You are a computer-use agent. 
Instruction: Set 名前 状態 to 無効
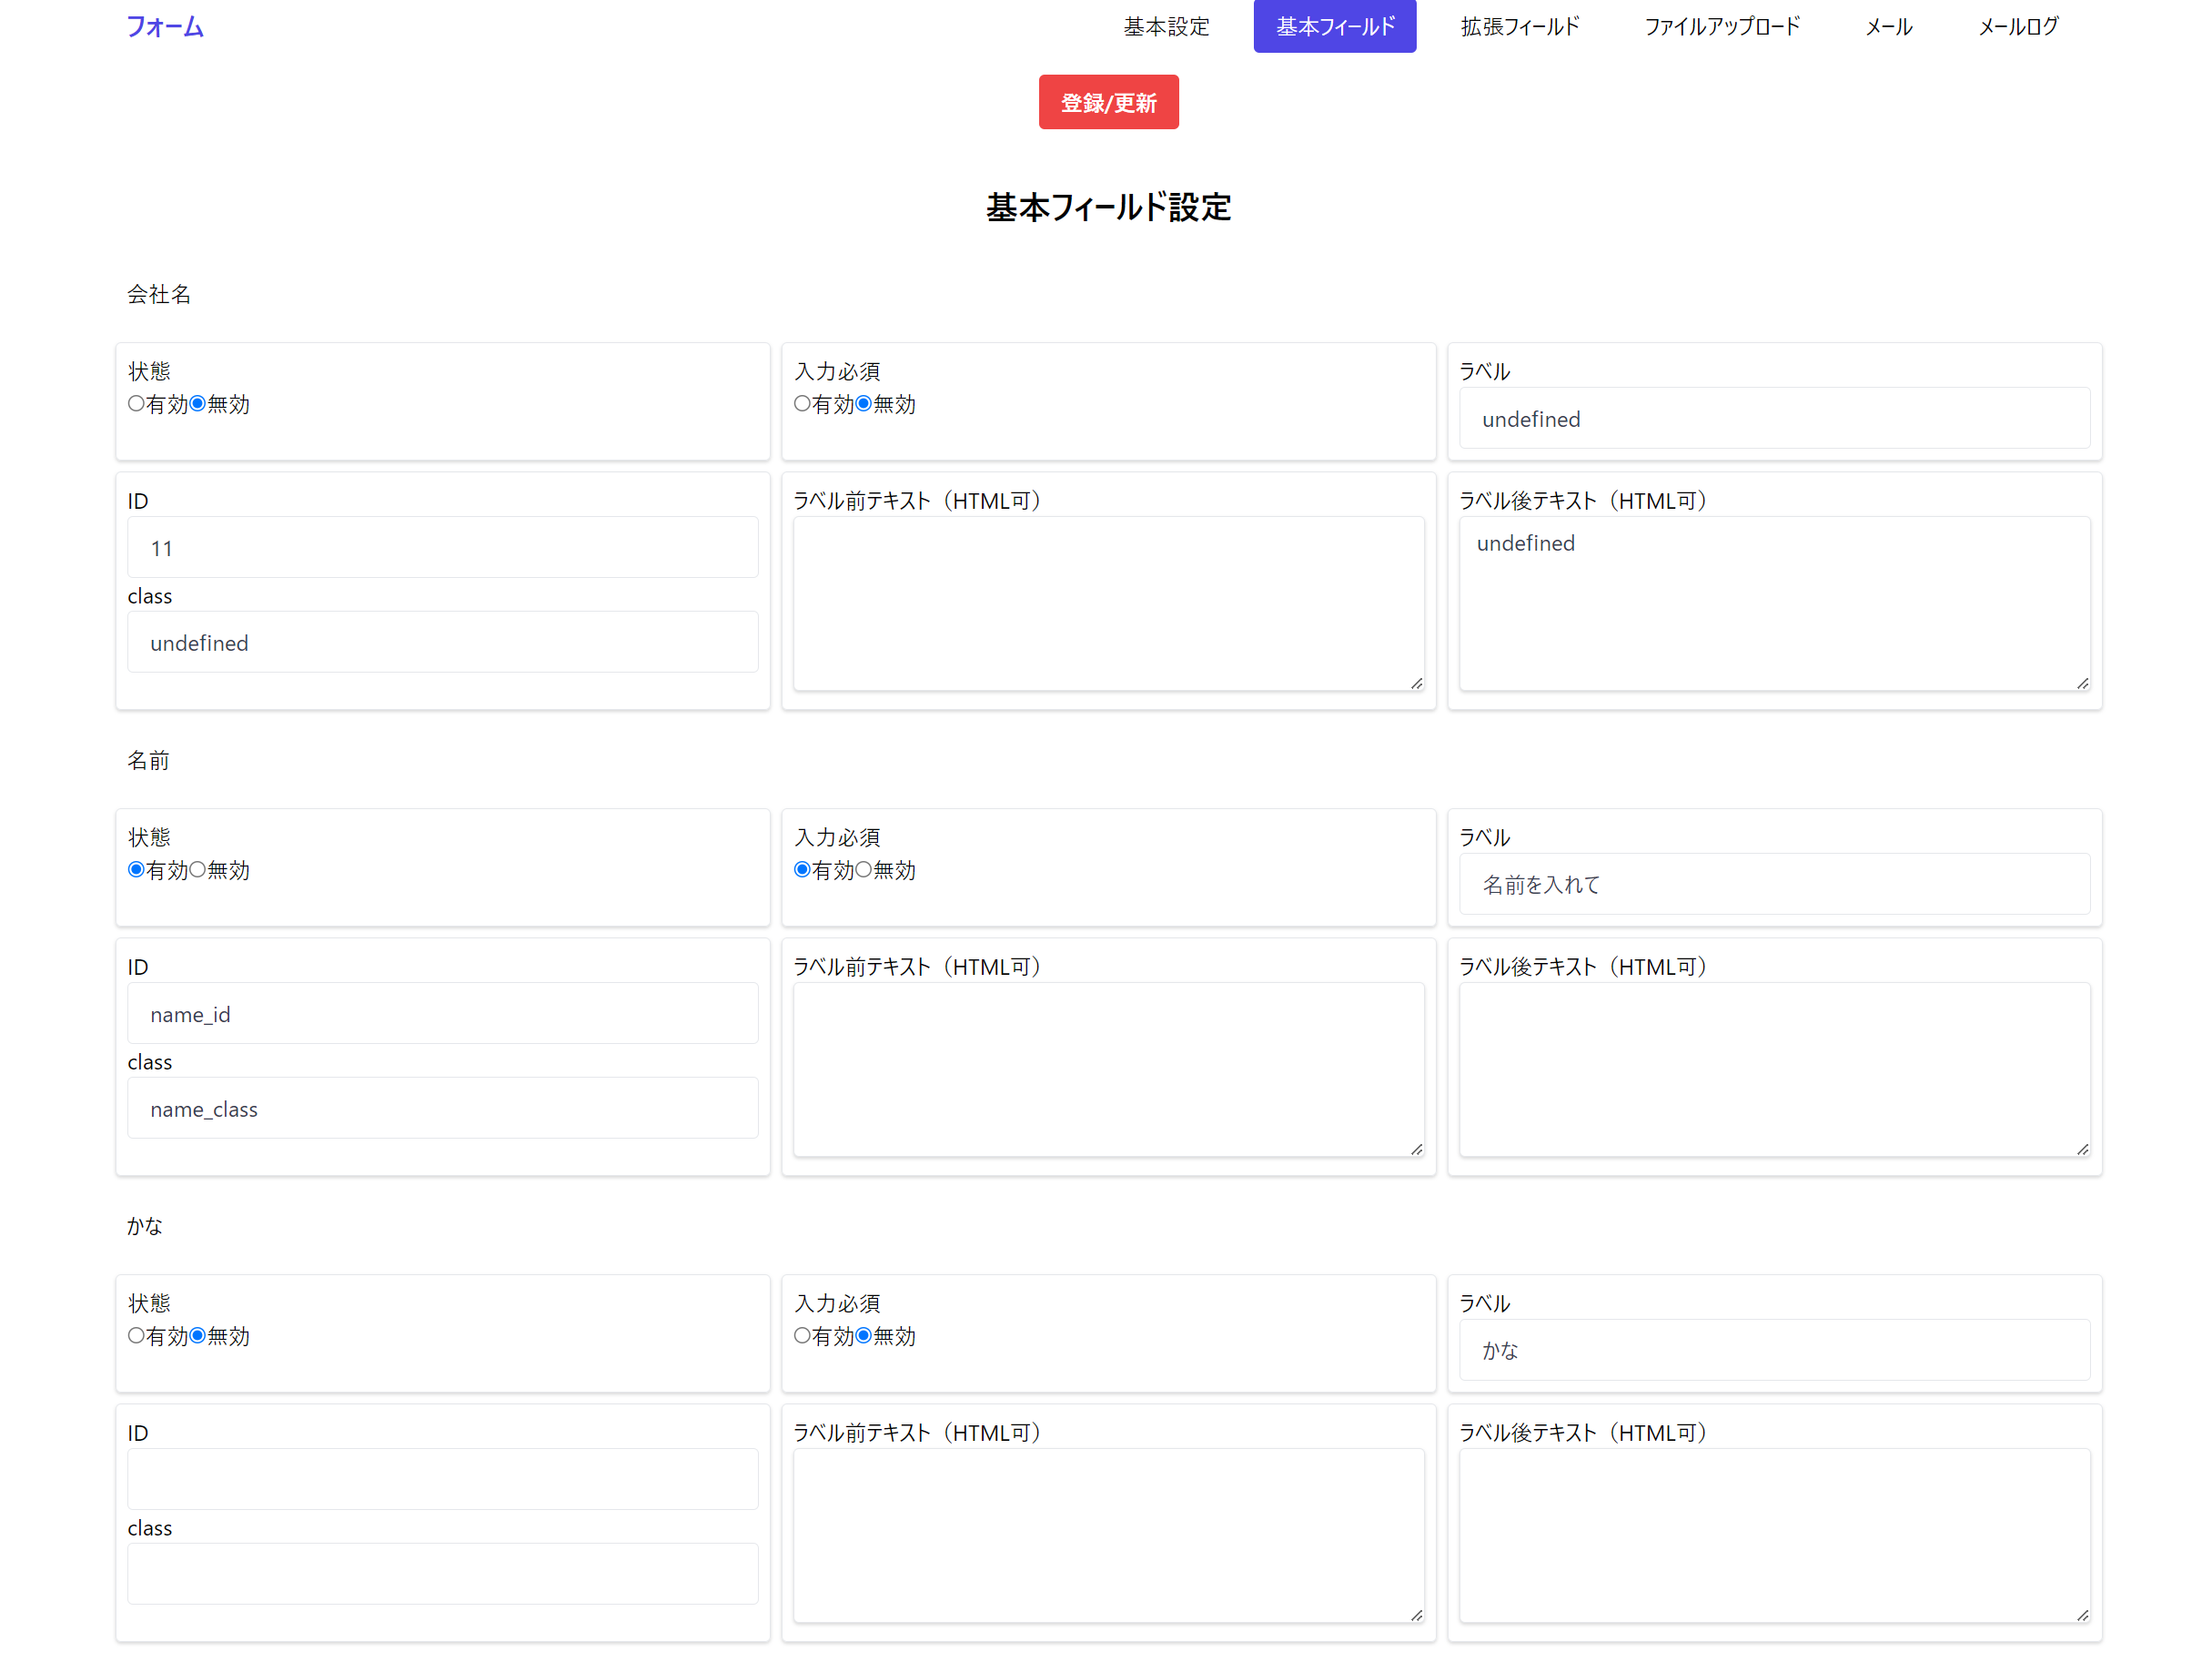pos(198,870)
